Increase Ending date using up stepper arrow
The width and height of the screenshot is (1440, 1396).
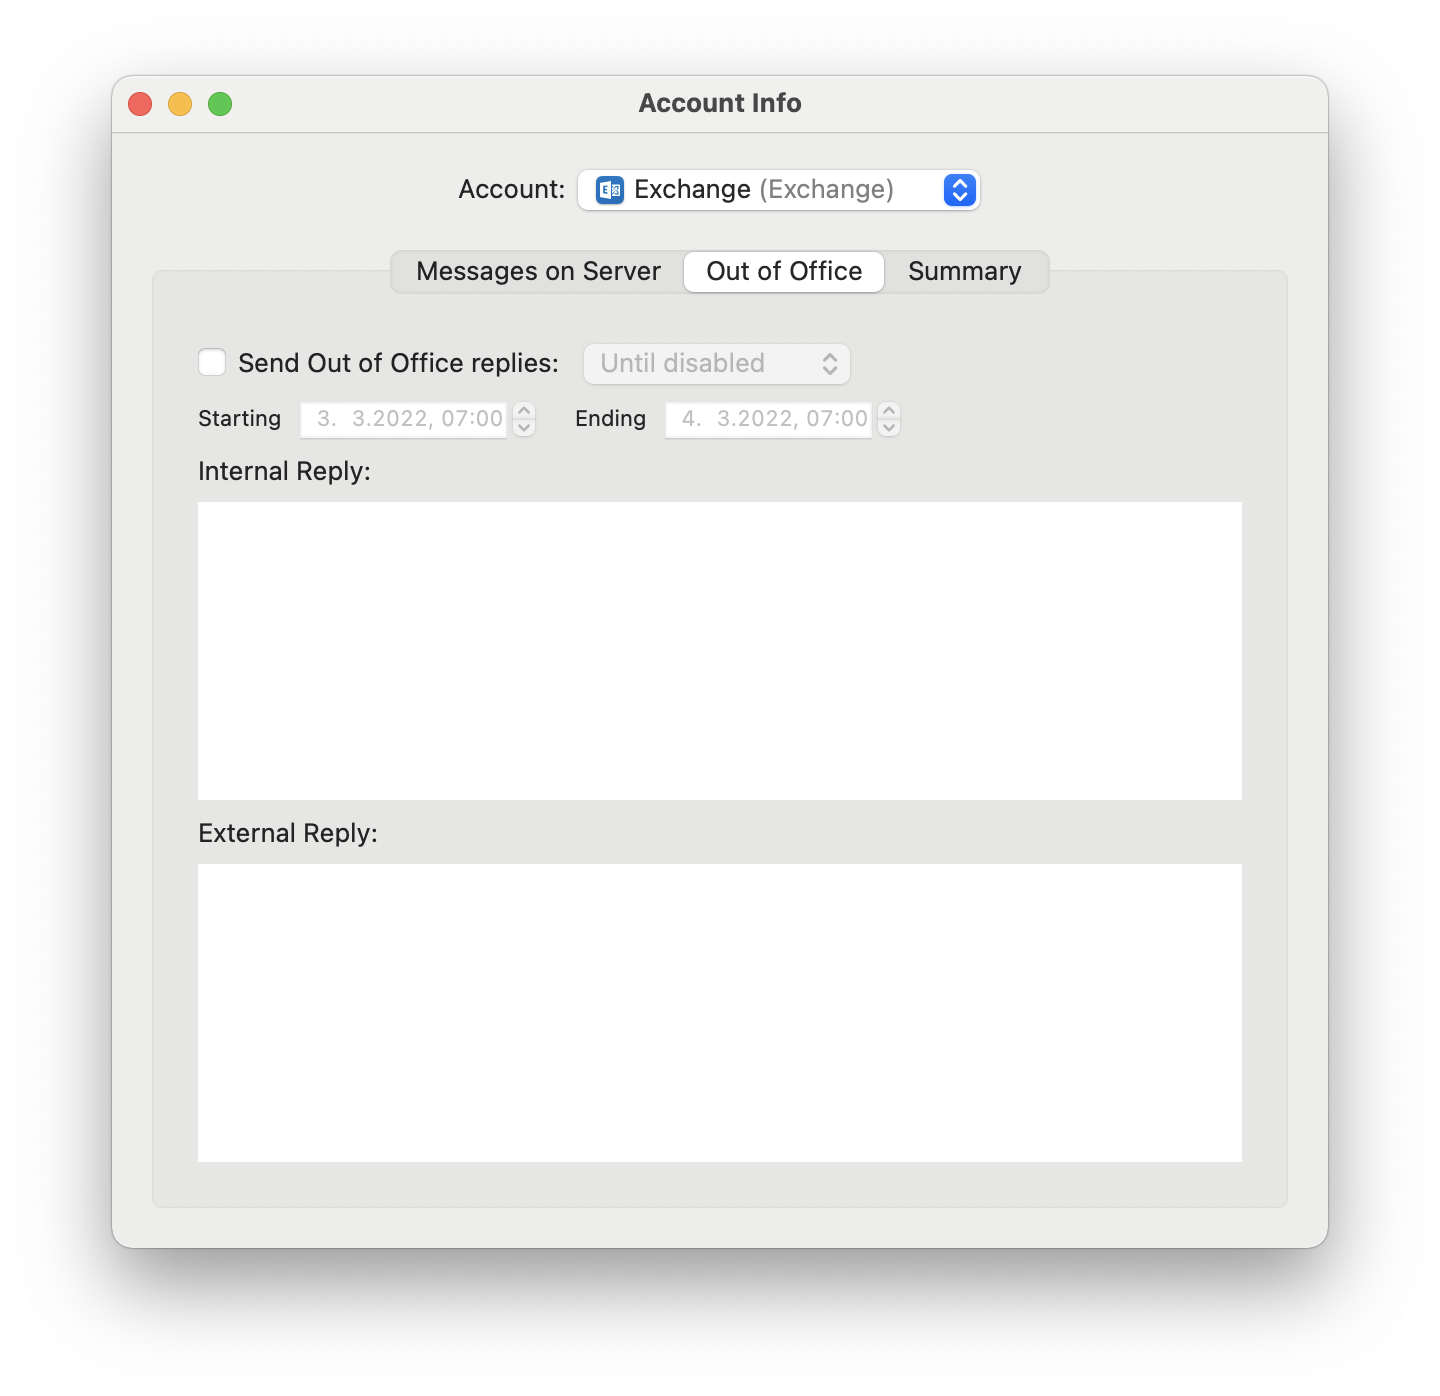(889, 411)
